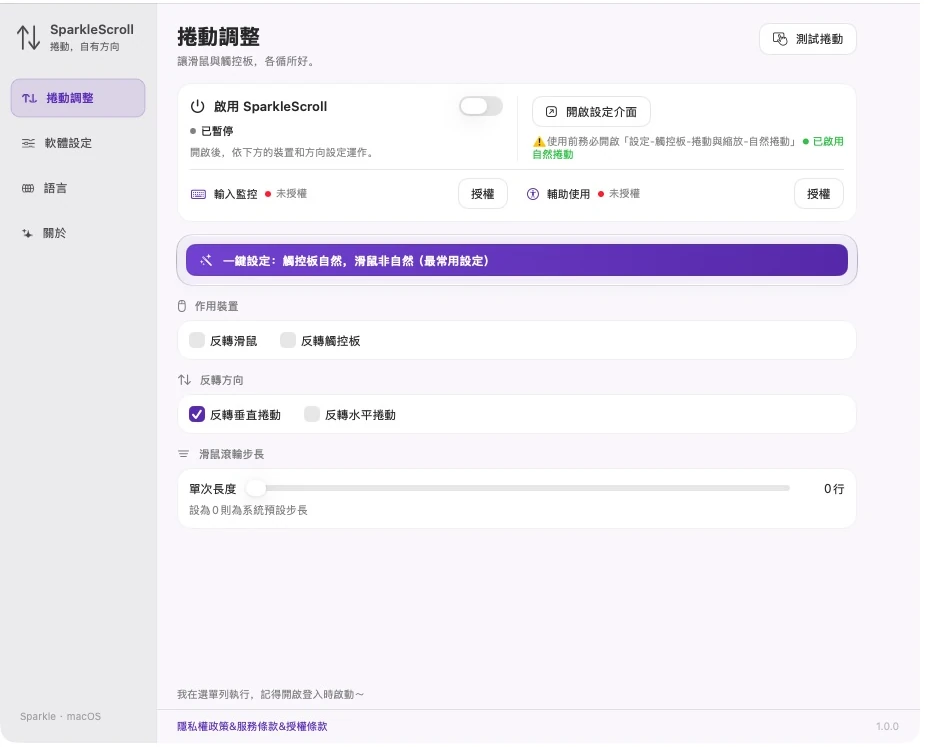The width and height of the screenshot is (928, 747).
Task: Click the globe icon beside 語言
Action: (28, 188)
